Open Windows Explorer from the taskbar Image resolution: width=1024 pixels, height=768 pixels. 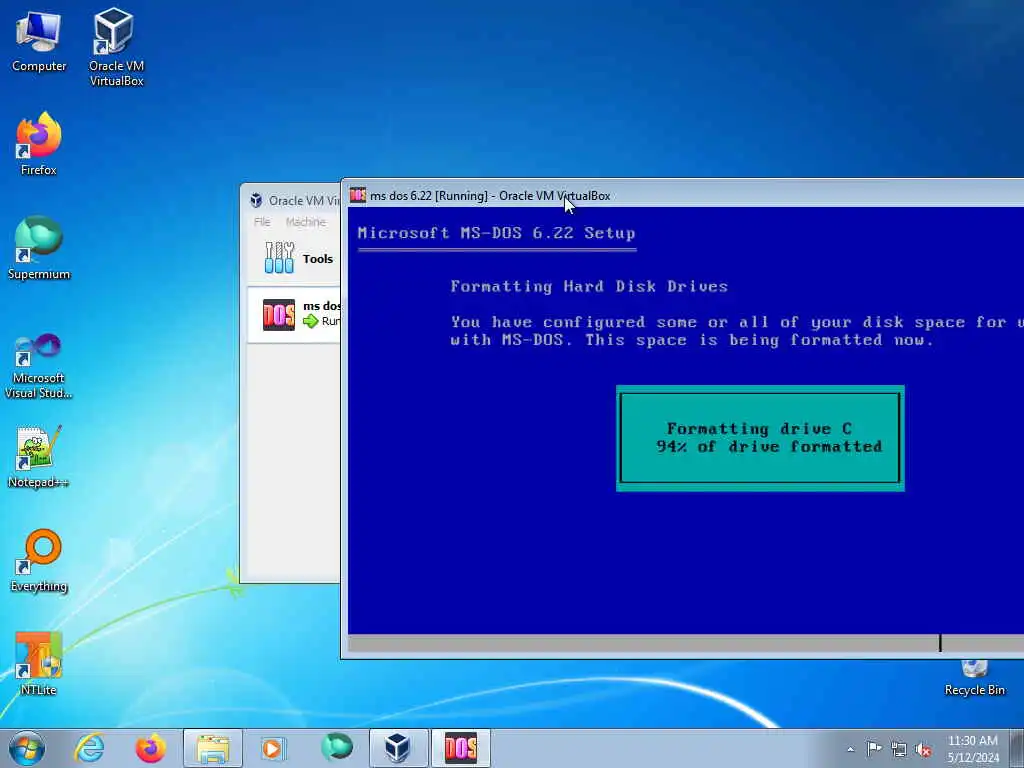[x=212, y=748]
